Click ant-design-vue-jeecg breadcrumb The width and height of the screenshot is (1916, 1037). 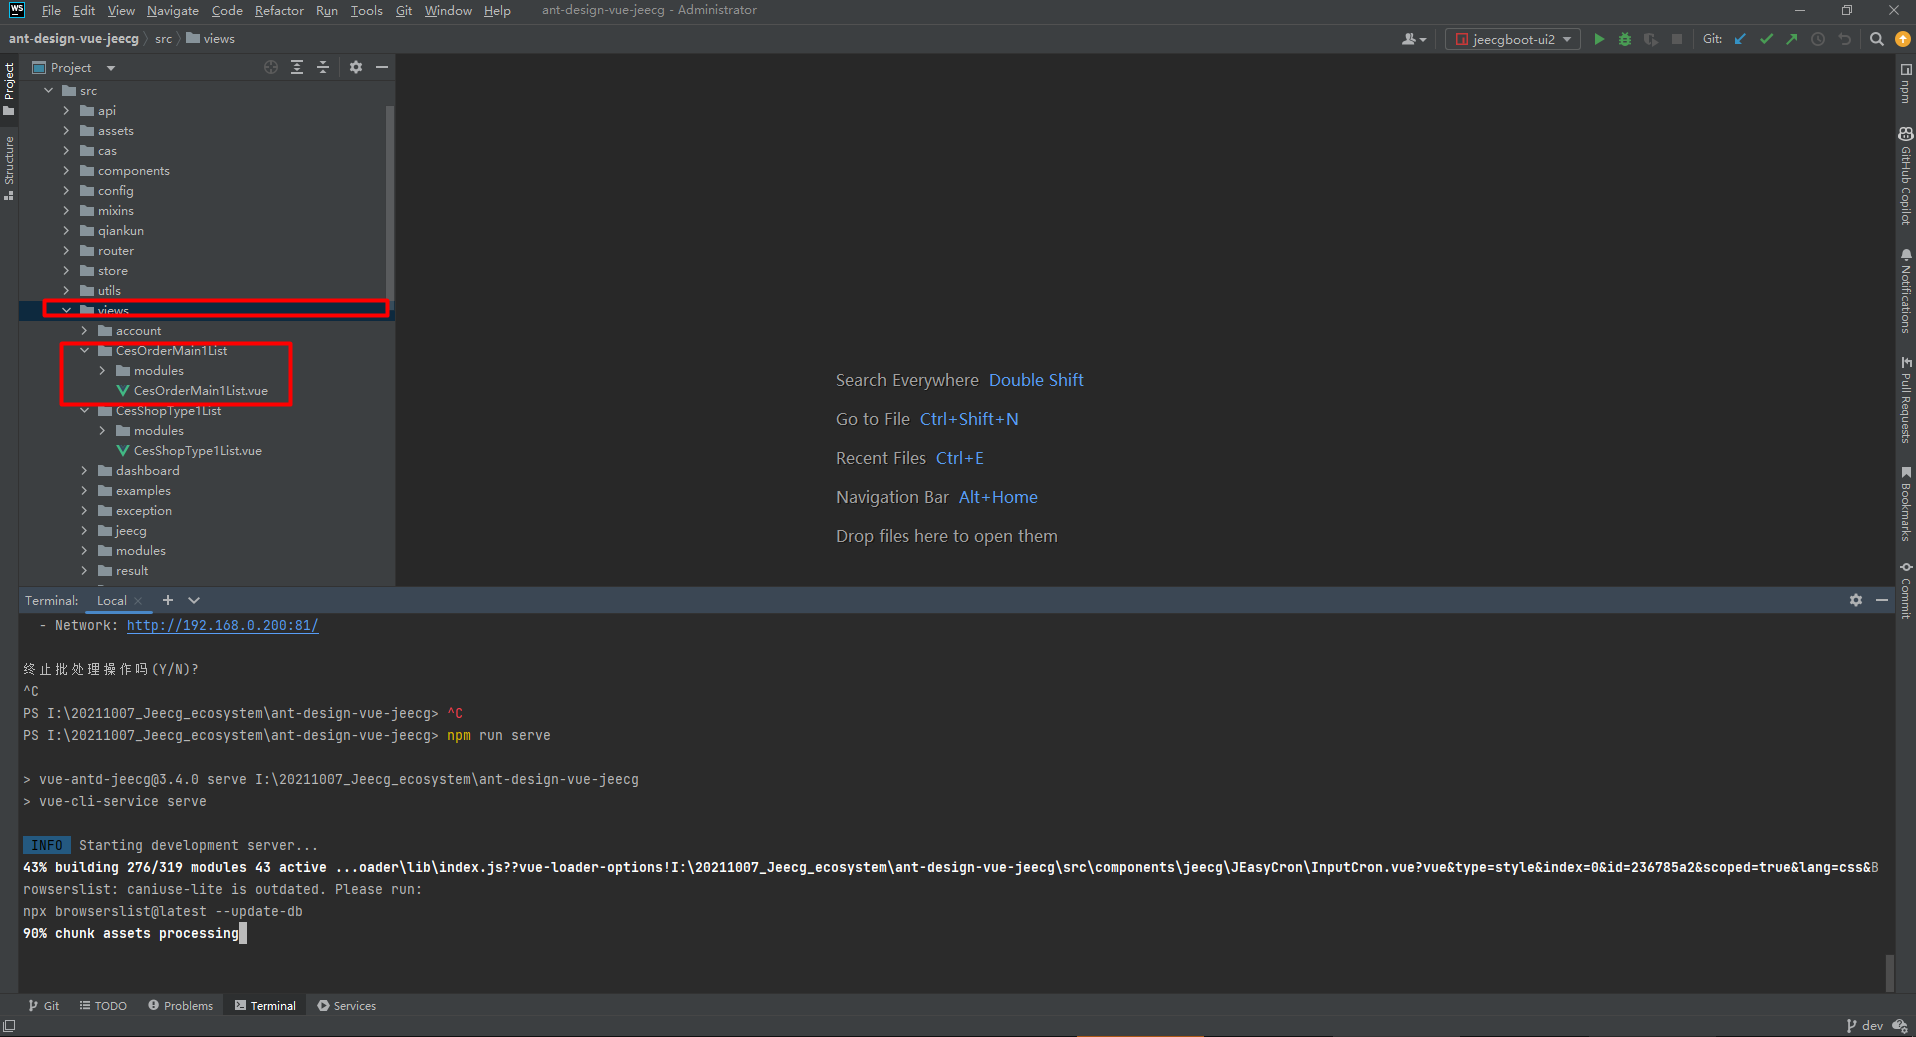(x=74, y=39)
